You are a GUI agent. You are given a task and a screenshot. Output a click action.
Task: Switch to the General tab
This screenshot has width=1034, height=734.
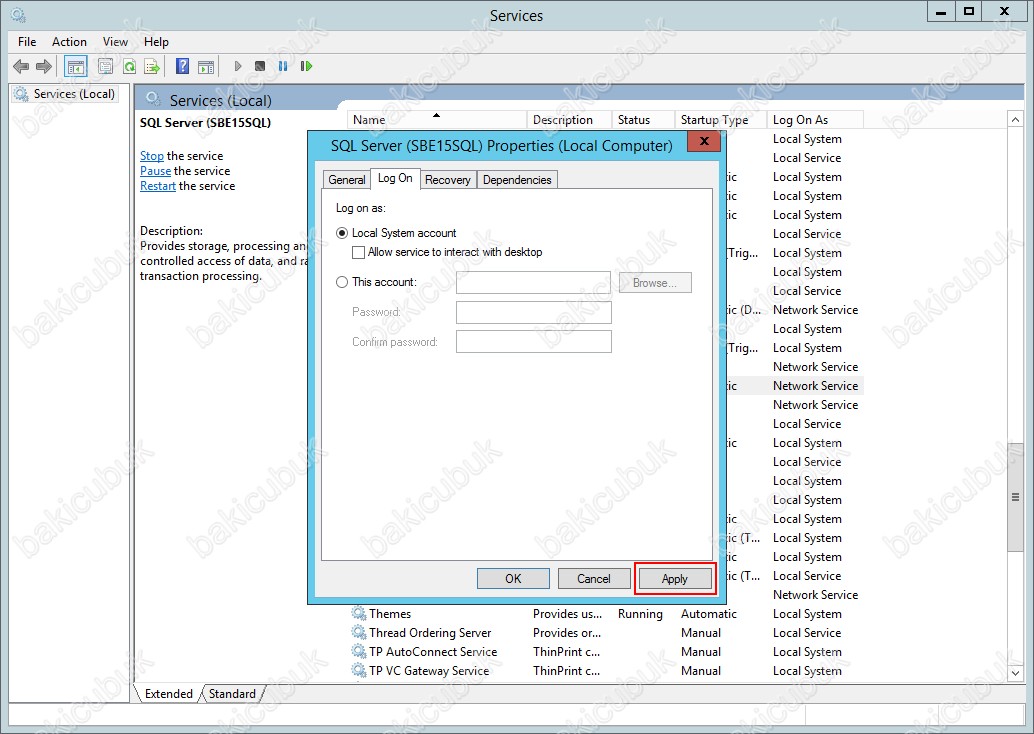(x=346, y=179)
